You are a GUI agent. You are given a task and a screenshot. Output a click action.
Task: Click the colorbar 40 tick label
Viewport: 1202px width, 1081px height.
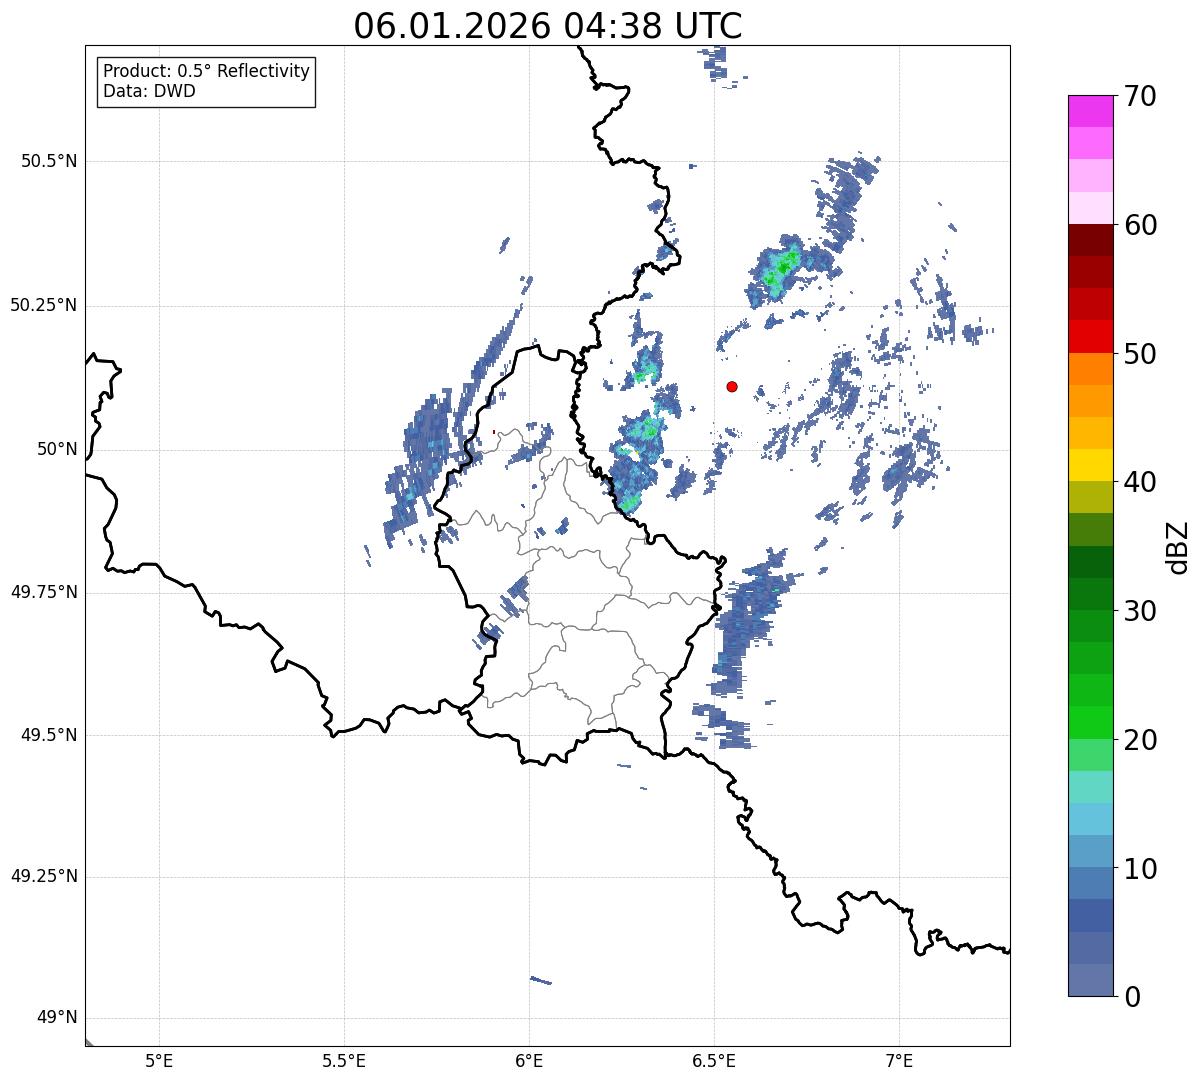click(x=1140, y=482)
